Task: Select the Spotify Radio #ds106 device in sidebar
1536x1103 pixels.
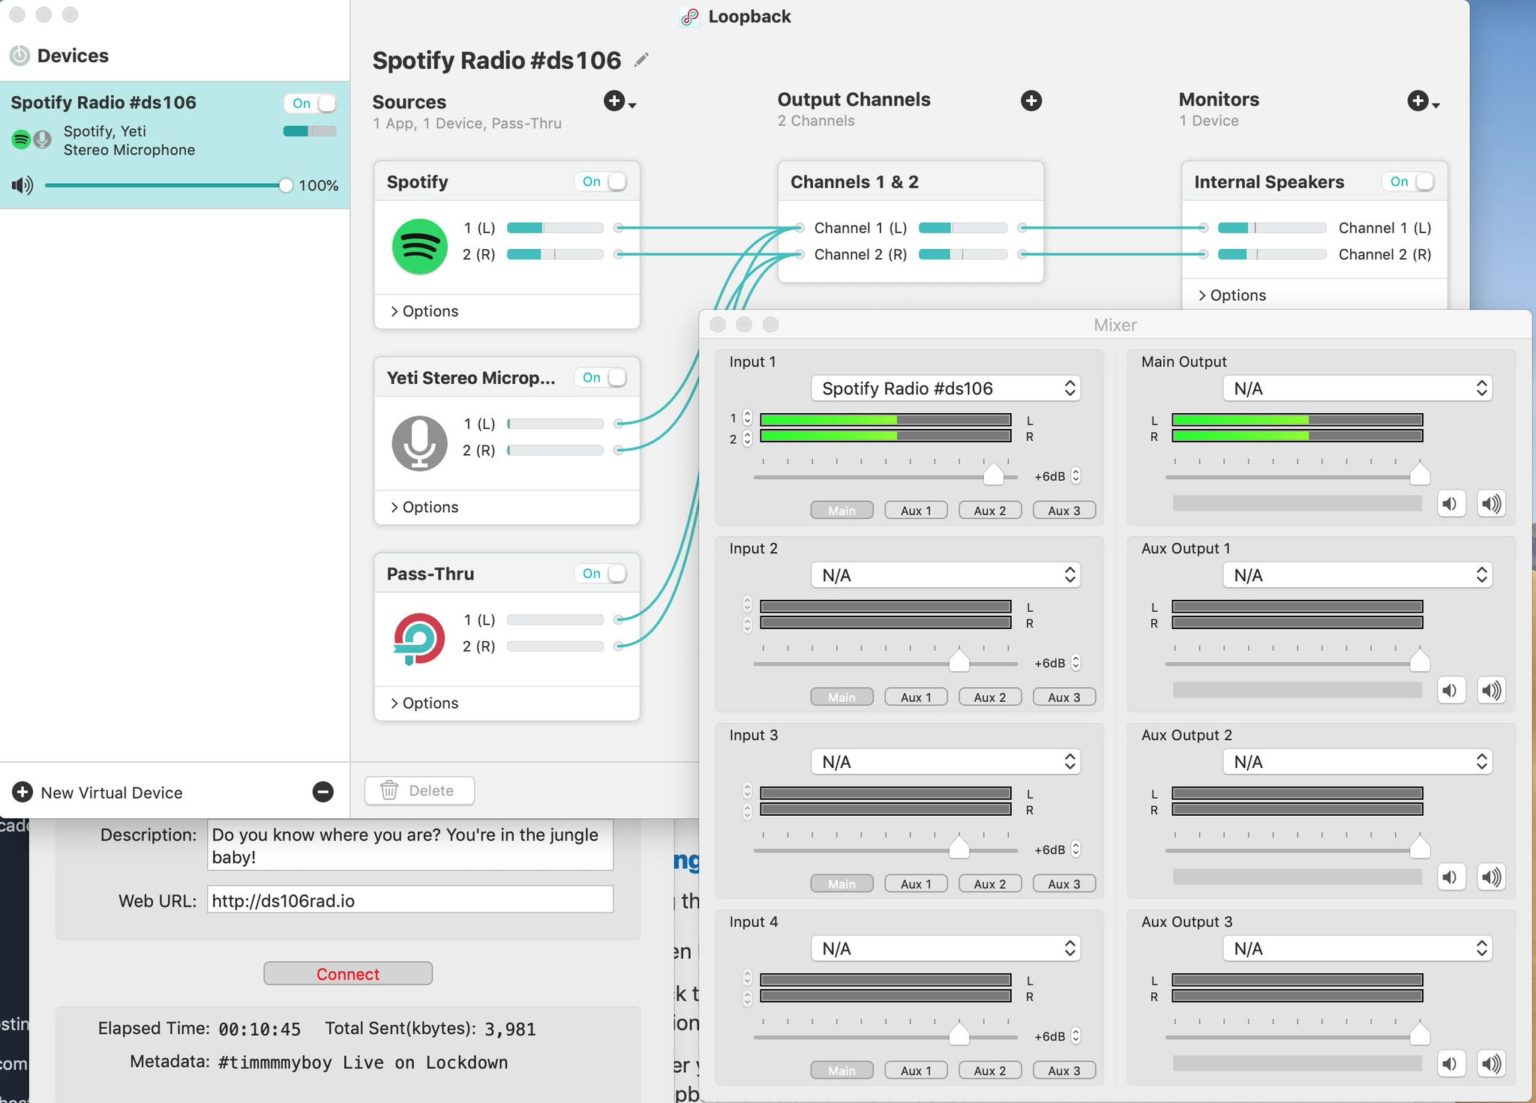Action: point(175,144)
